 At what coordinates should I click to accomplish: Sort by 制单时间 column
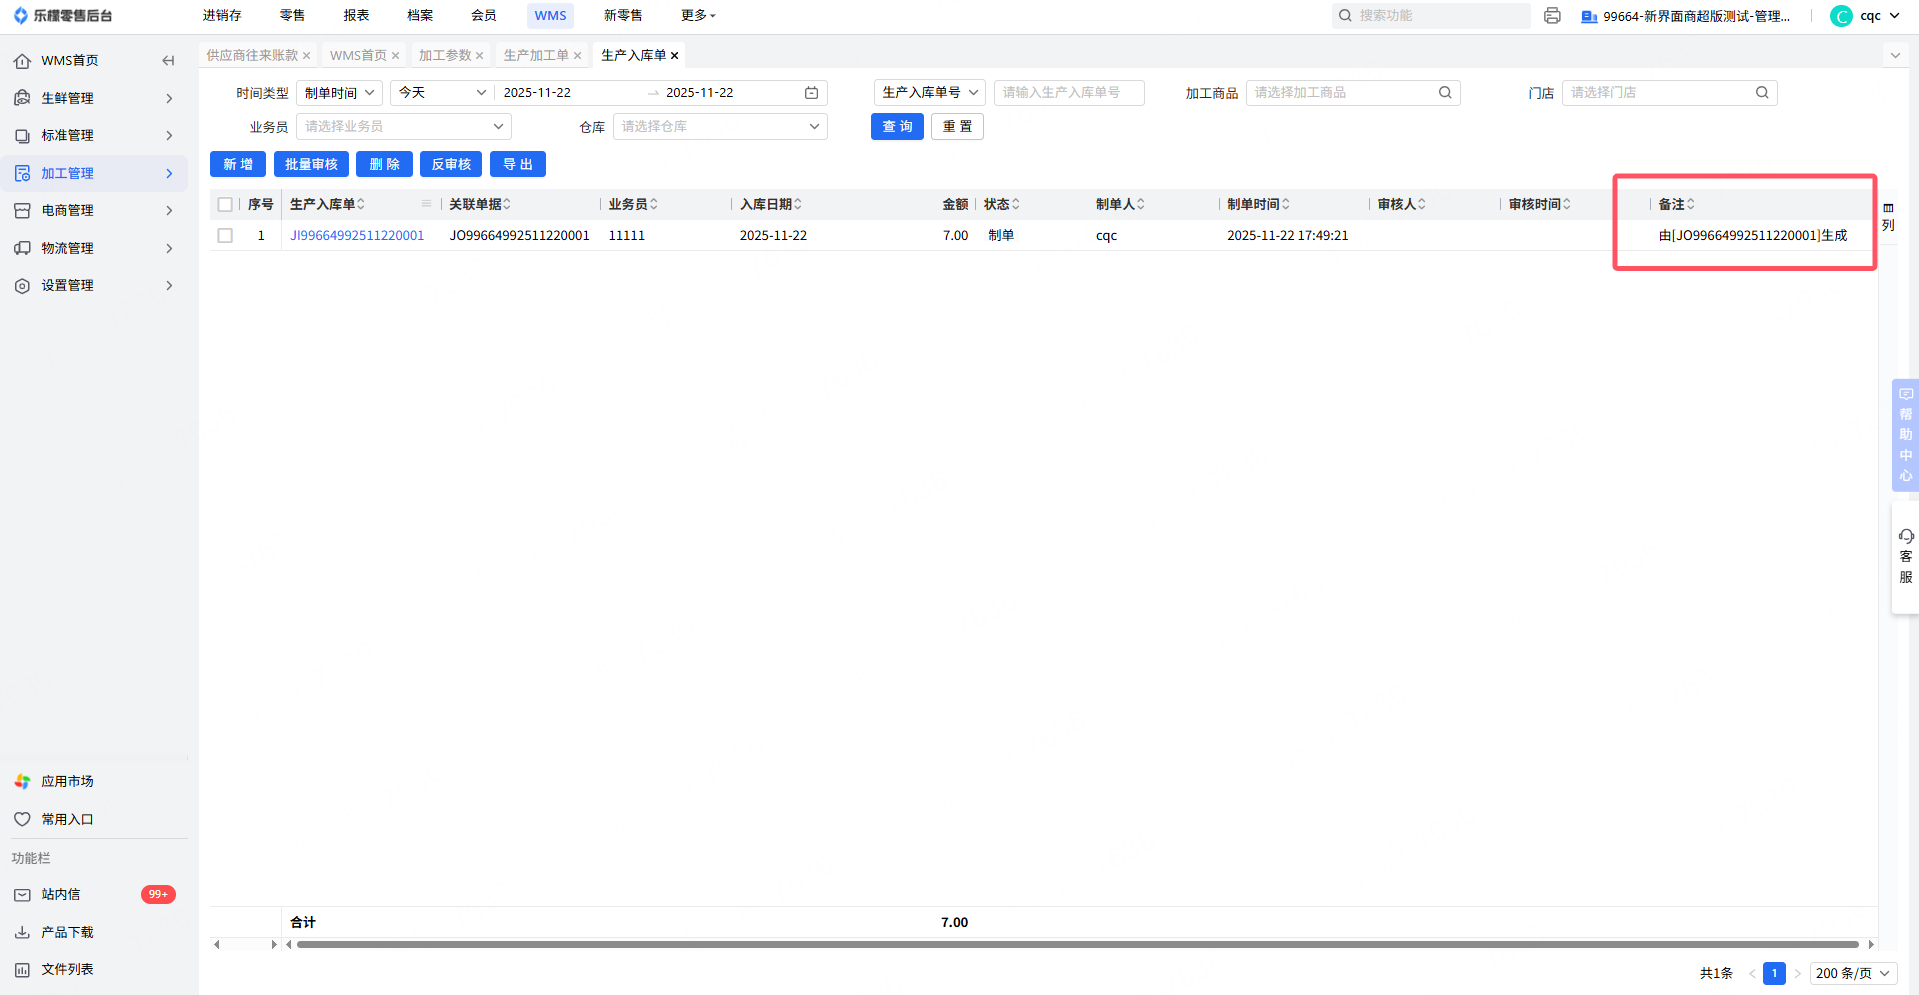pyautogui.click(x=1286, y=205)
